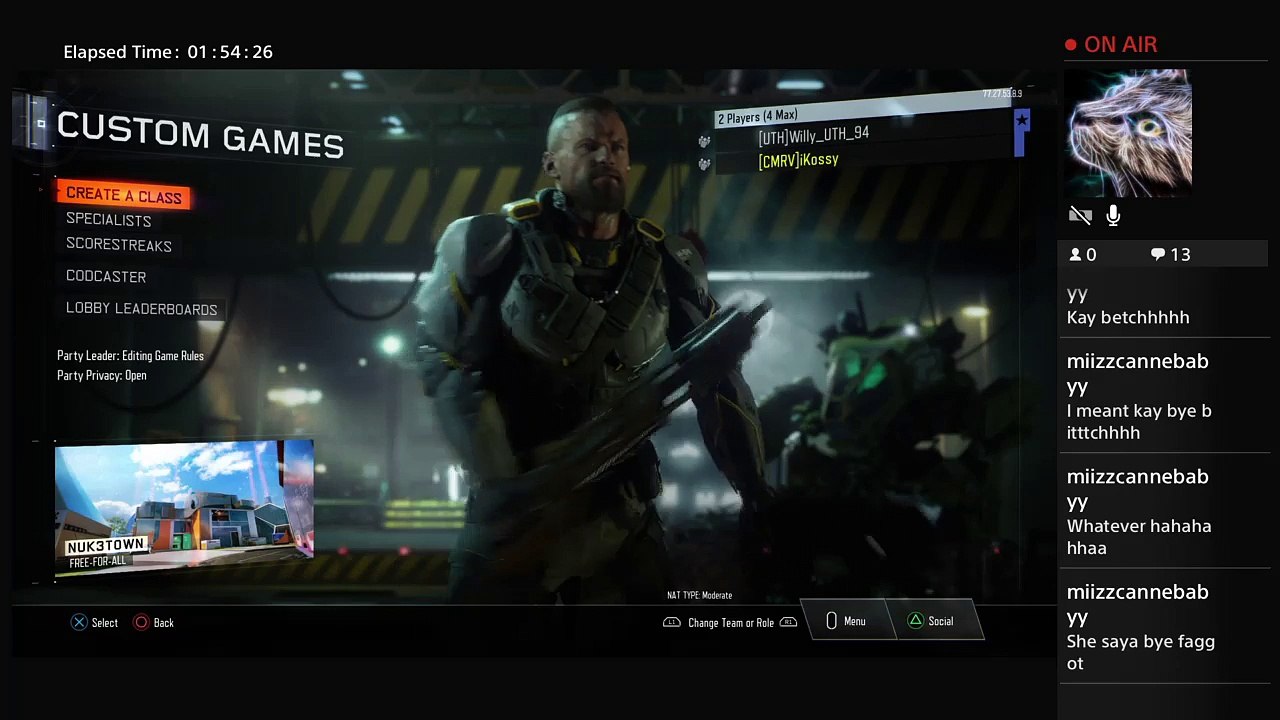Click the FREE-FOR-ALL mode label on the map
The width and height of the screenshot is (1280, 720).
pos(98,563)
